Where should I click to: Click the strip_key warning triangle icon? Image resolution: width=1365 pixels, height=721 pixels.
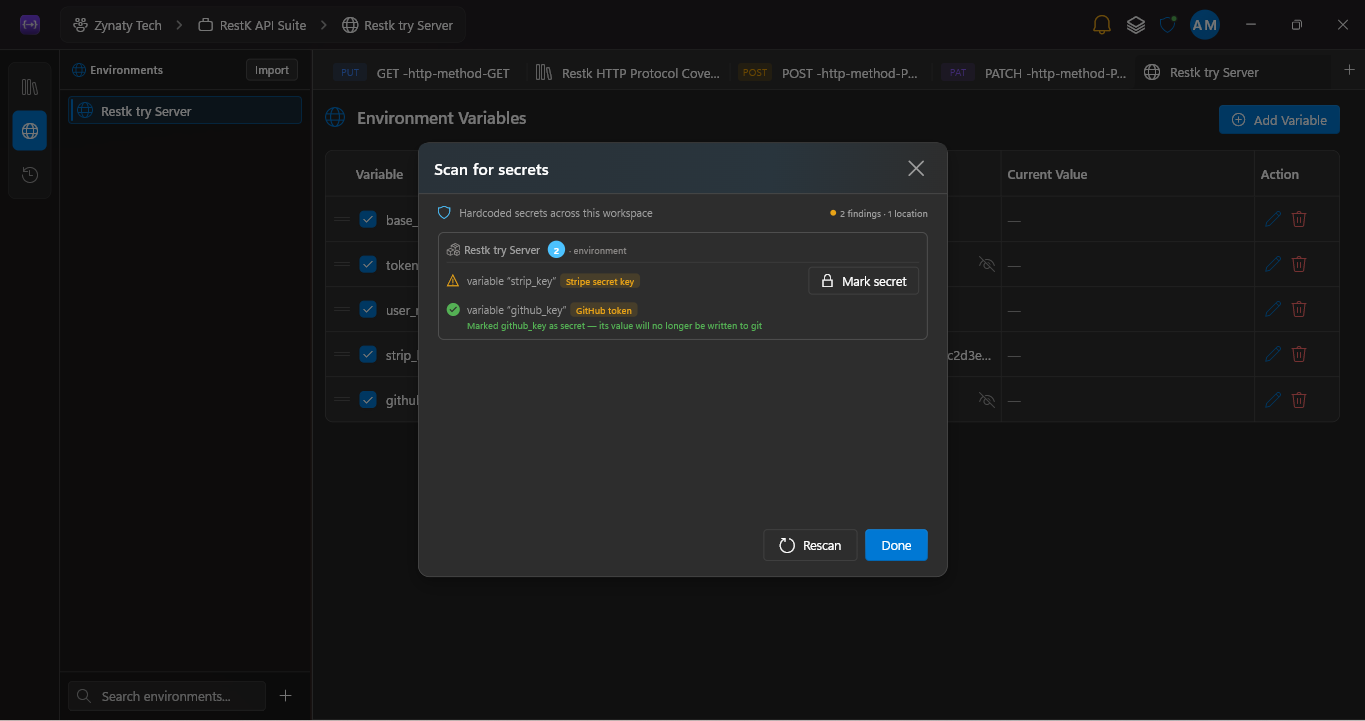click(453, 281)
